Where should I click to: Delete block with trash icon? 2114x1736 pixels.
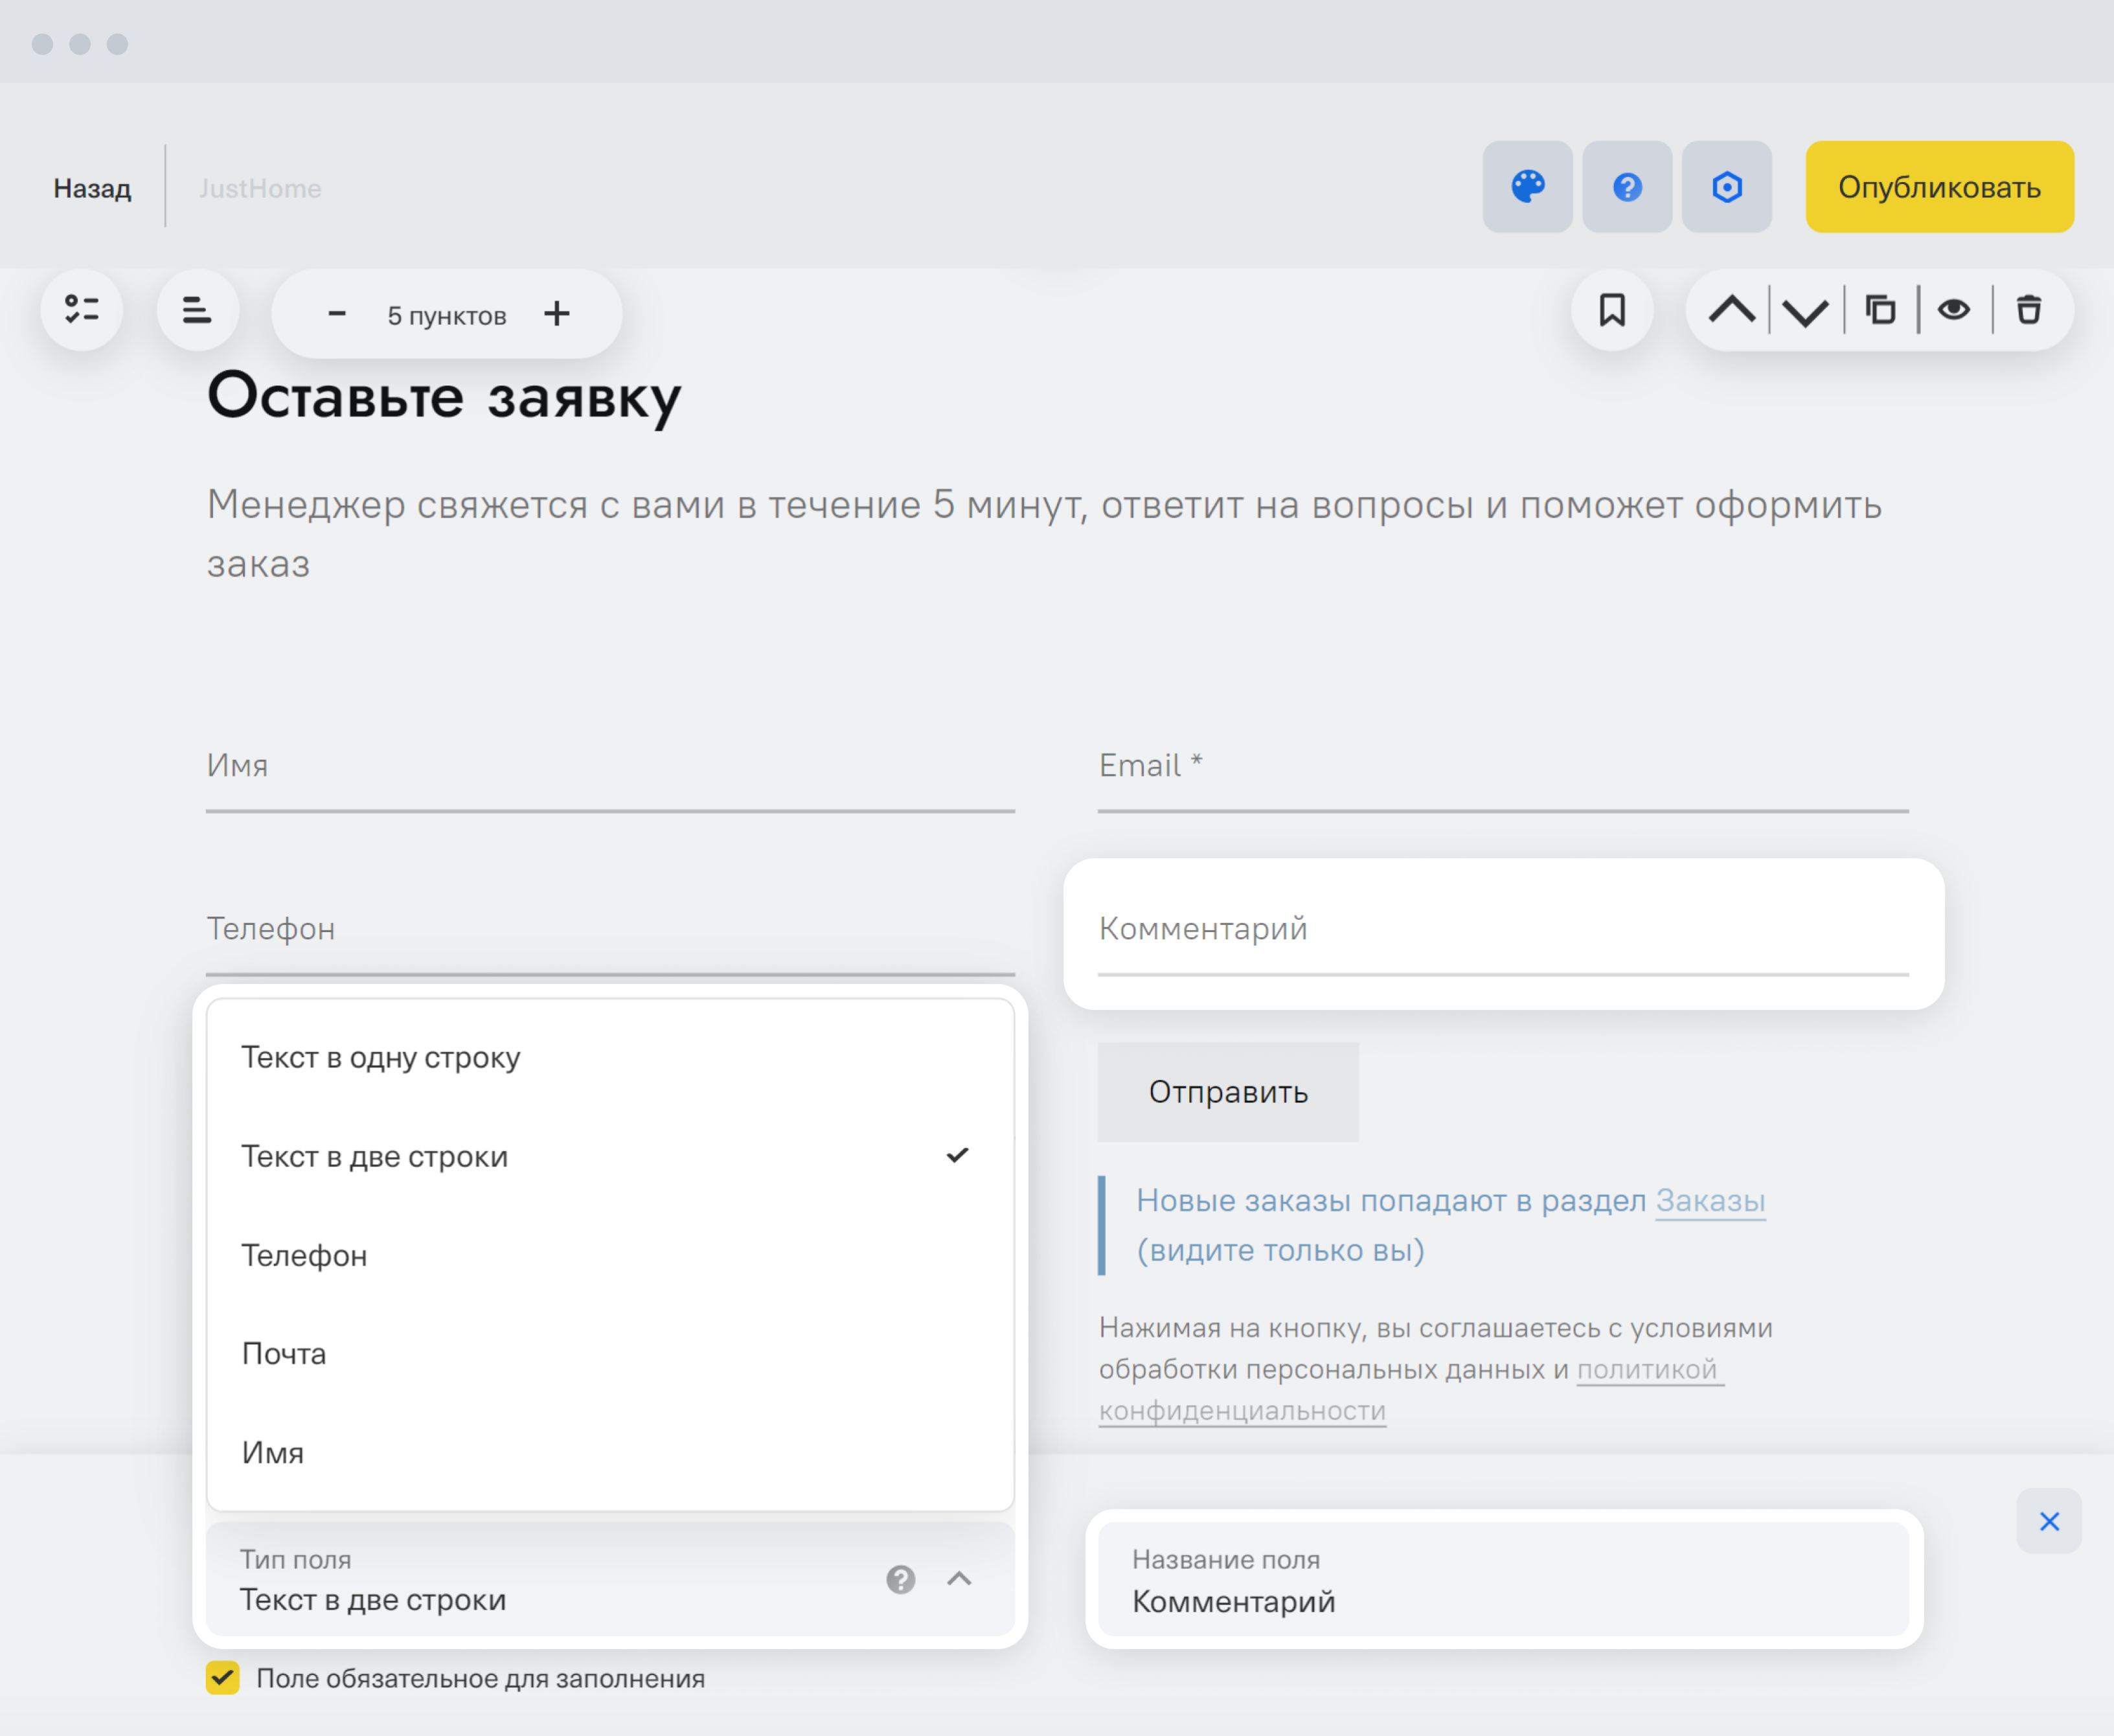(x=2029, y=310)
